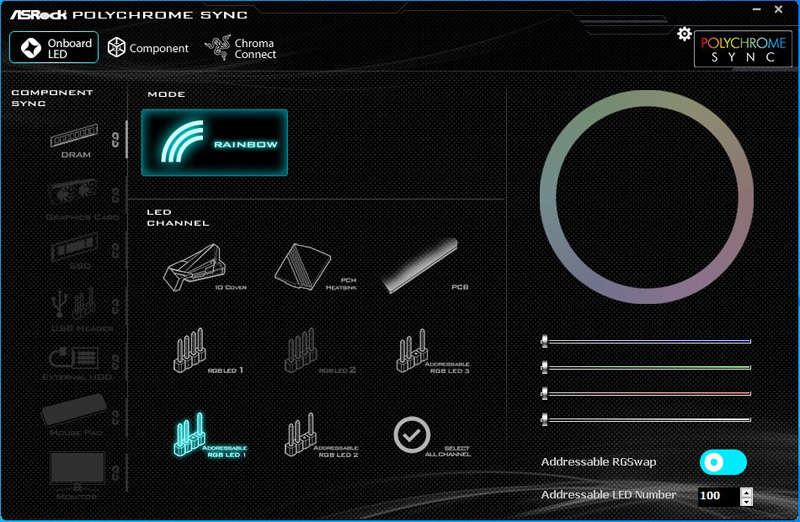Toggle the Addressable RGSwap switch
The width and height of the screenshot is (800, 522).
[x=723, y=462]
